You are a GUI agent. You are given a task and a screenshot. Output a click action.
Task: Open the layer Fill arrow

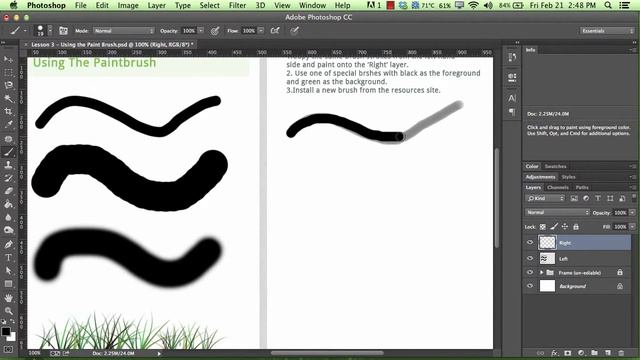click(x=632, y=227)
